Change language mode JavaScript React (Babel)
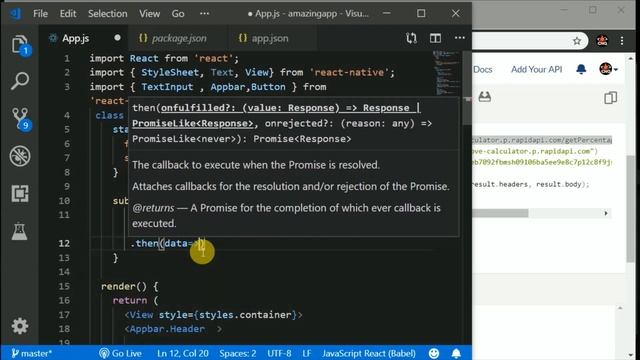 pyautogui.click(x=369, y=353)
